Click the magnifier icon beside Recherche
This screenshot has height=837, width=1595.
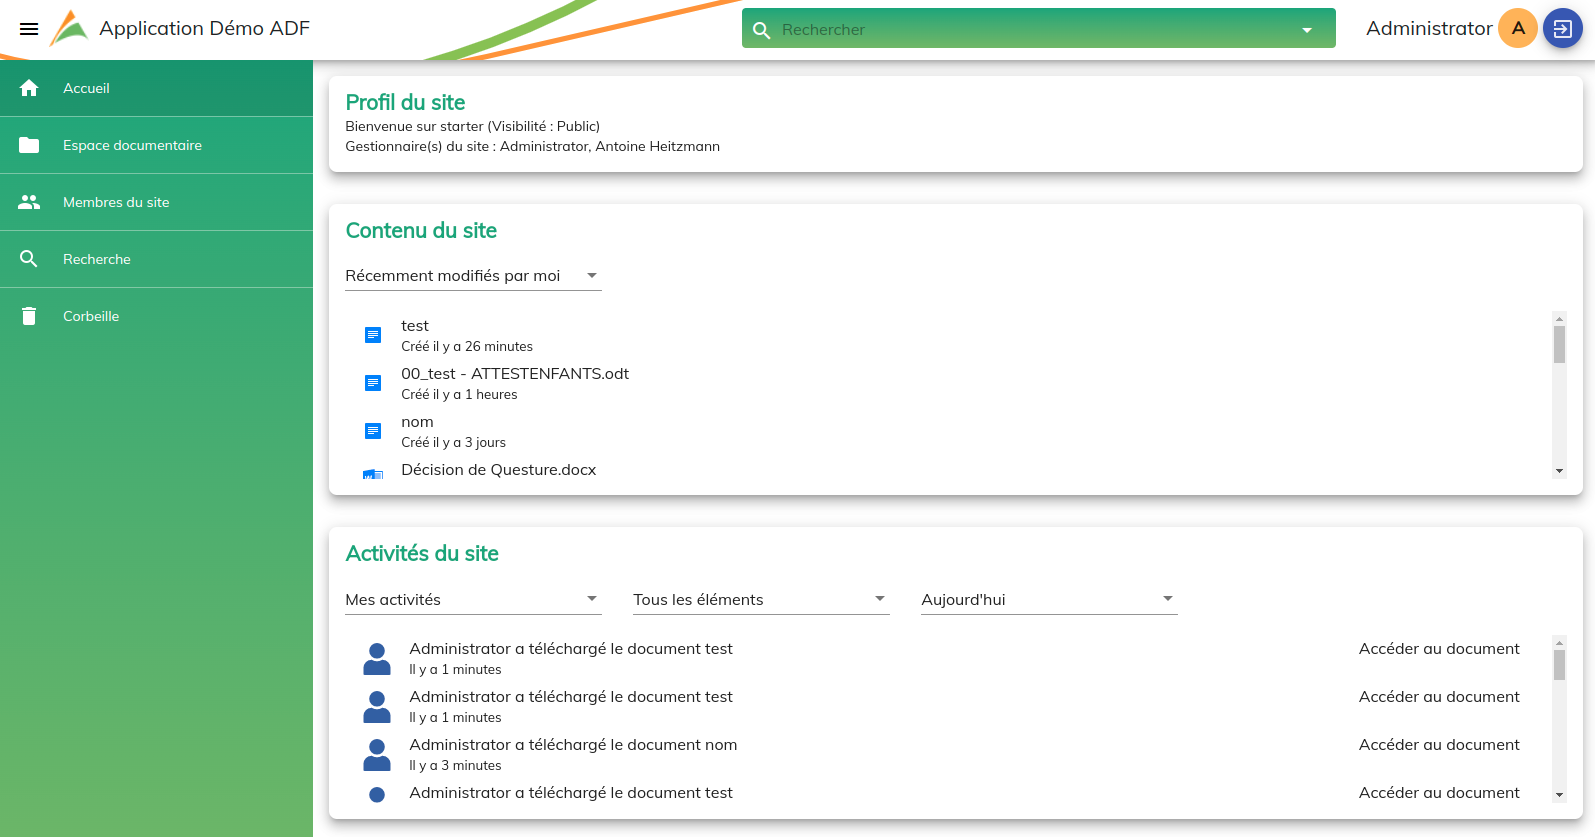(29, 259)
